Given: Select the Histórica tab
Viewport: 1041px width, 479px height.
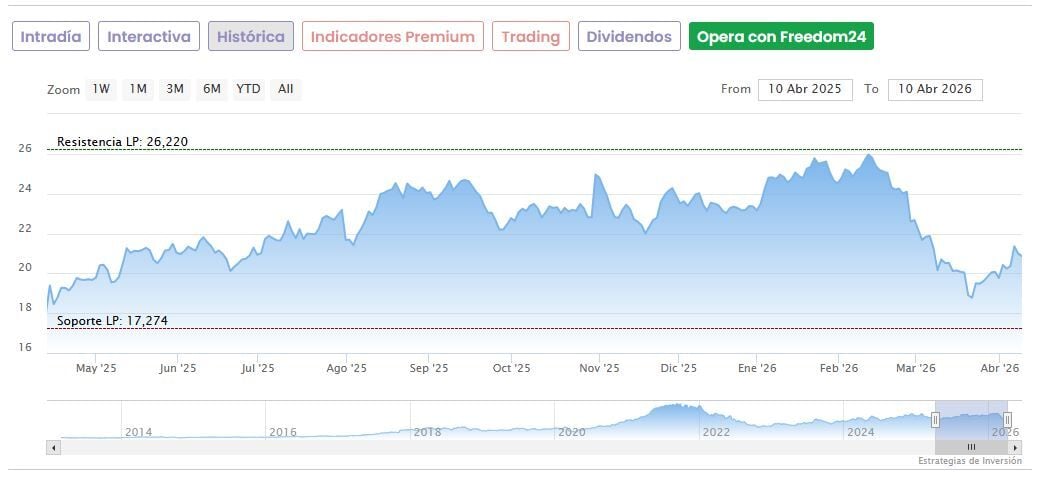Looking at the screenshot, I should 251,37.
